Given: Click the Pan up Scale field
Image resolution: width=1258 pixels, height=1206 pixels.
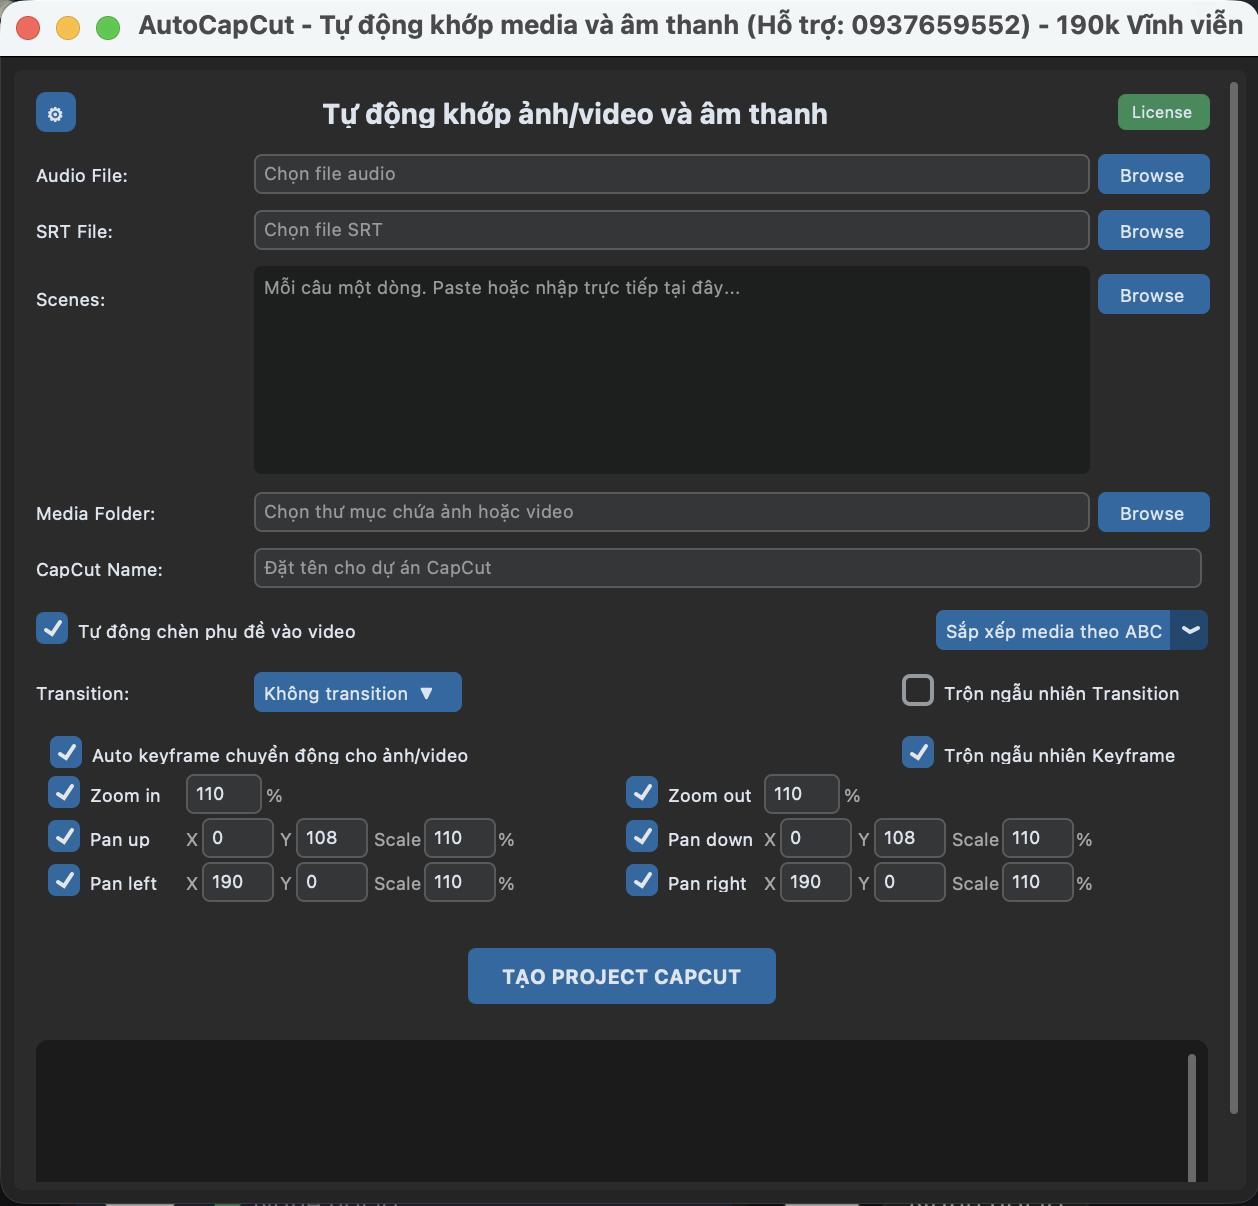Looking at the screenshot, I should click(460, 838).
